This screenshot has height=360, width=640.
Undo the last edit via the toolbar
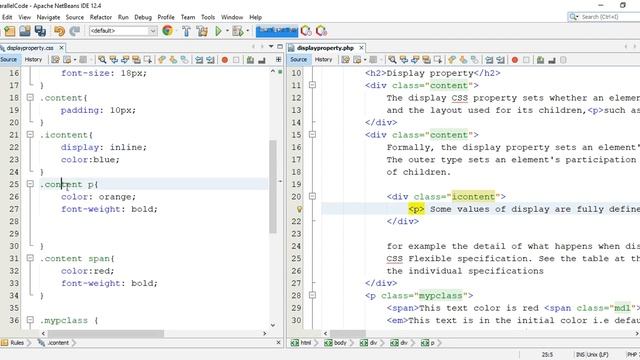60,31
